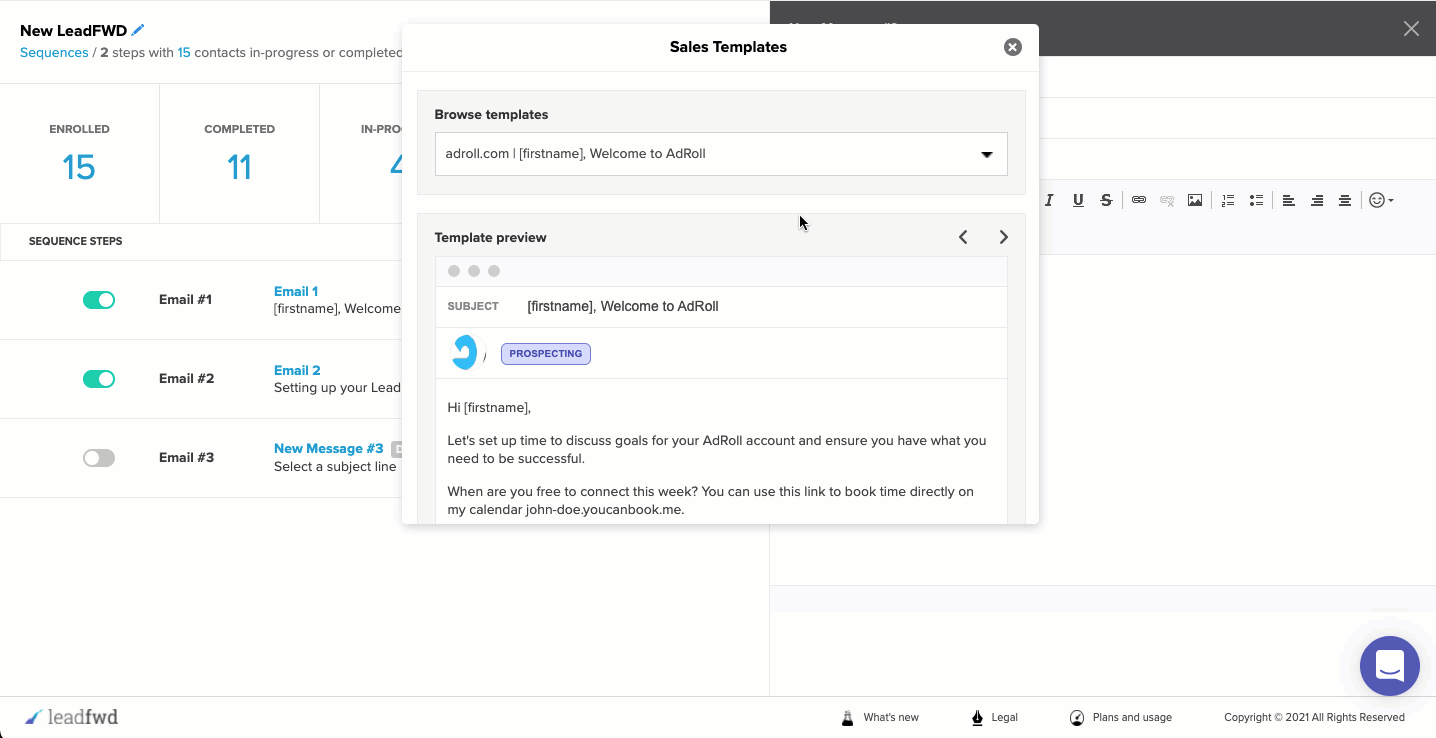Click the Enrolled count 15

coord(79,167)
